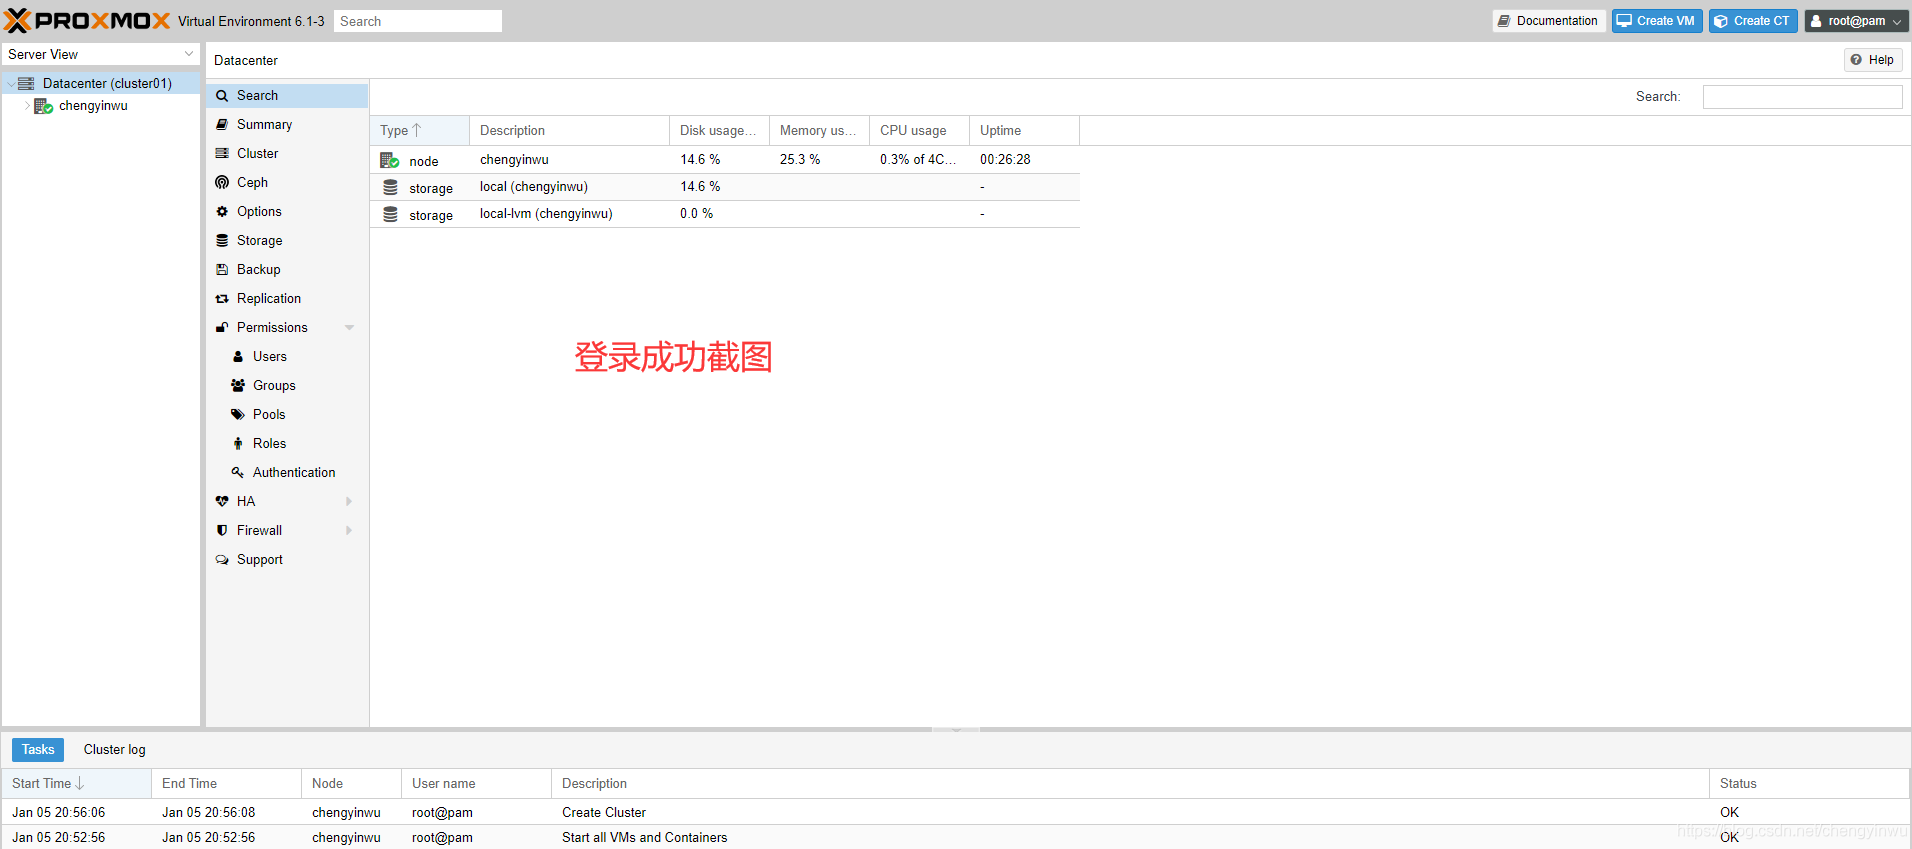Click the Ceph logo icon
The height and width of the screenshot is (849, 1912).
pos(222,183)
